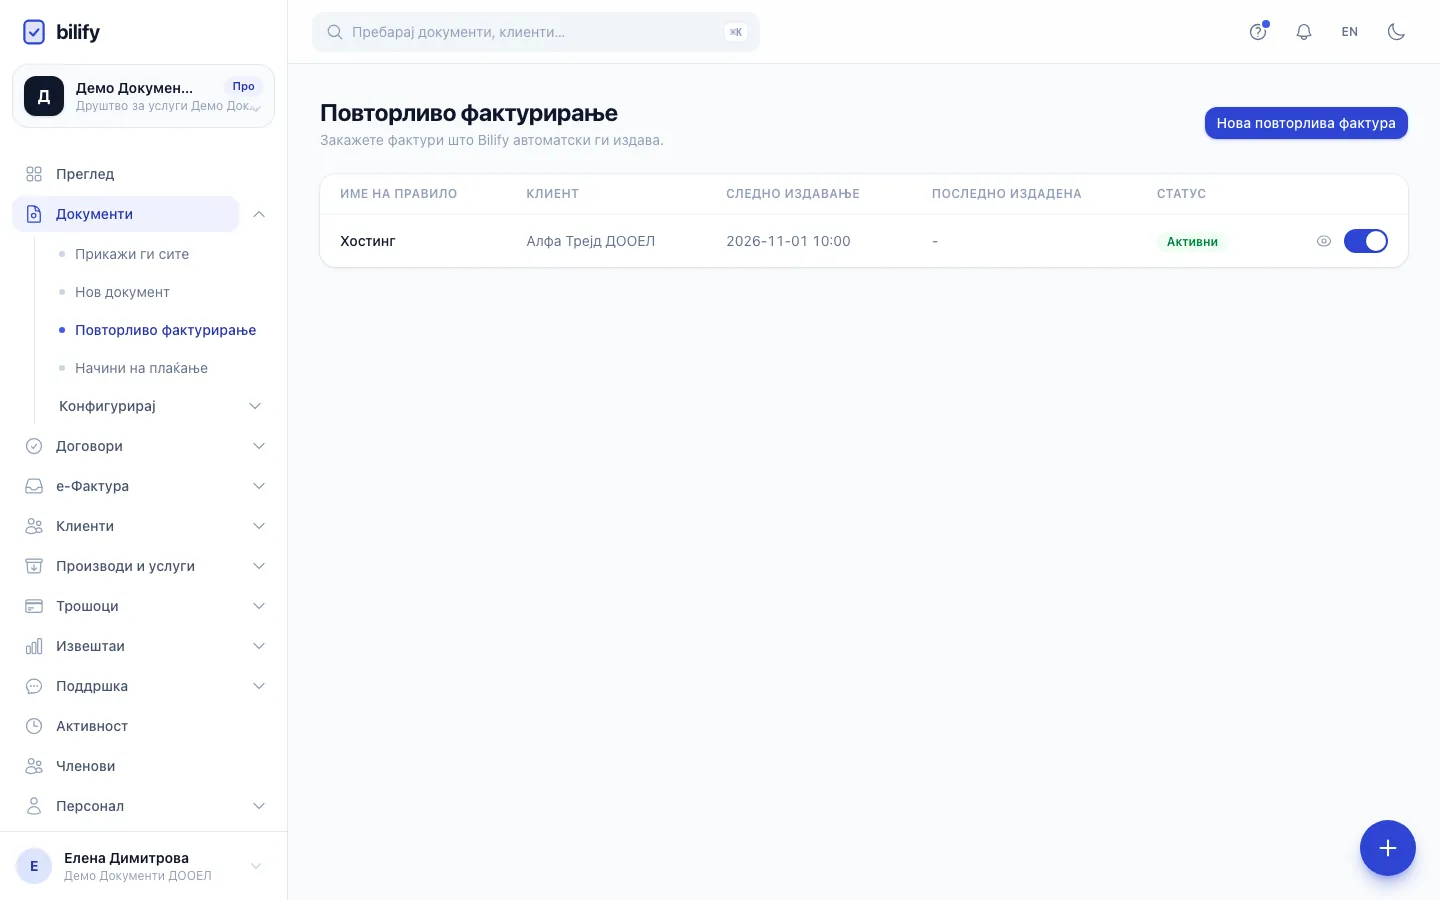The width and height of the screenshot is (1440, 900).
Task: Select Повторливо фактурирање menu item
Action: point(165,330)
